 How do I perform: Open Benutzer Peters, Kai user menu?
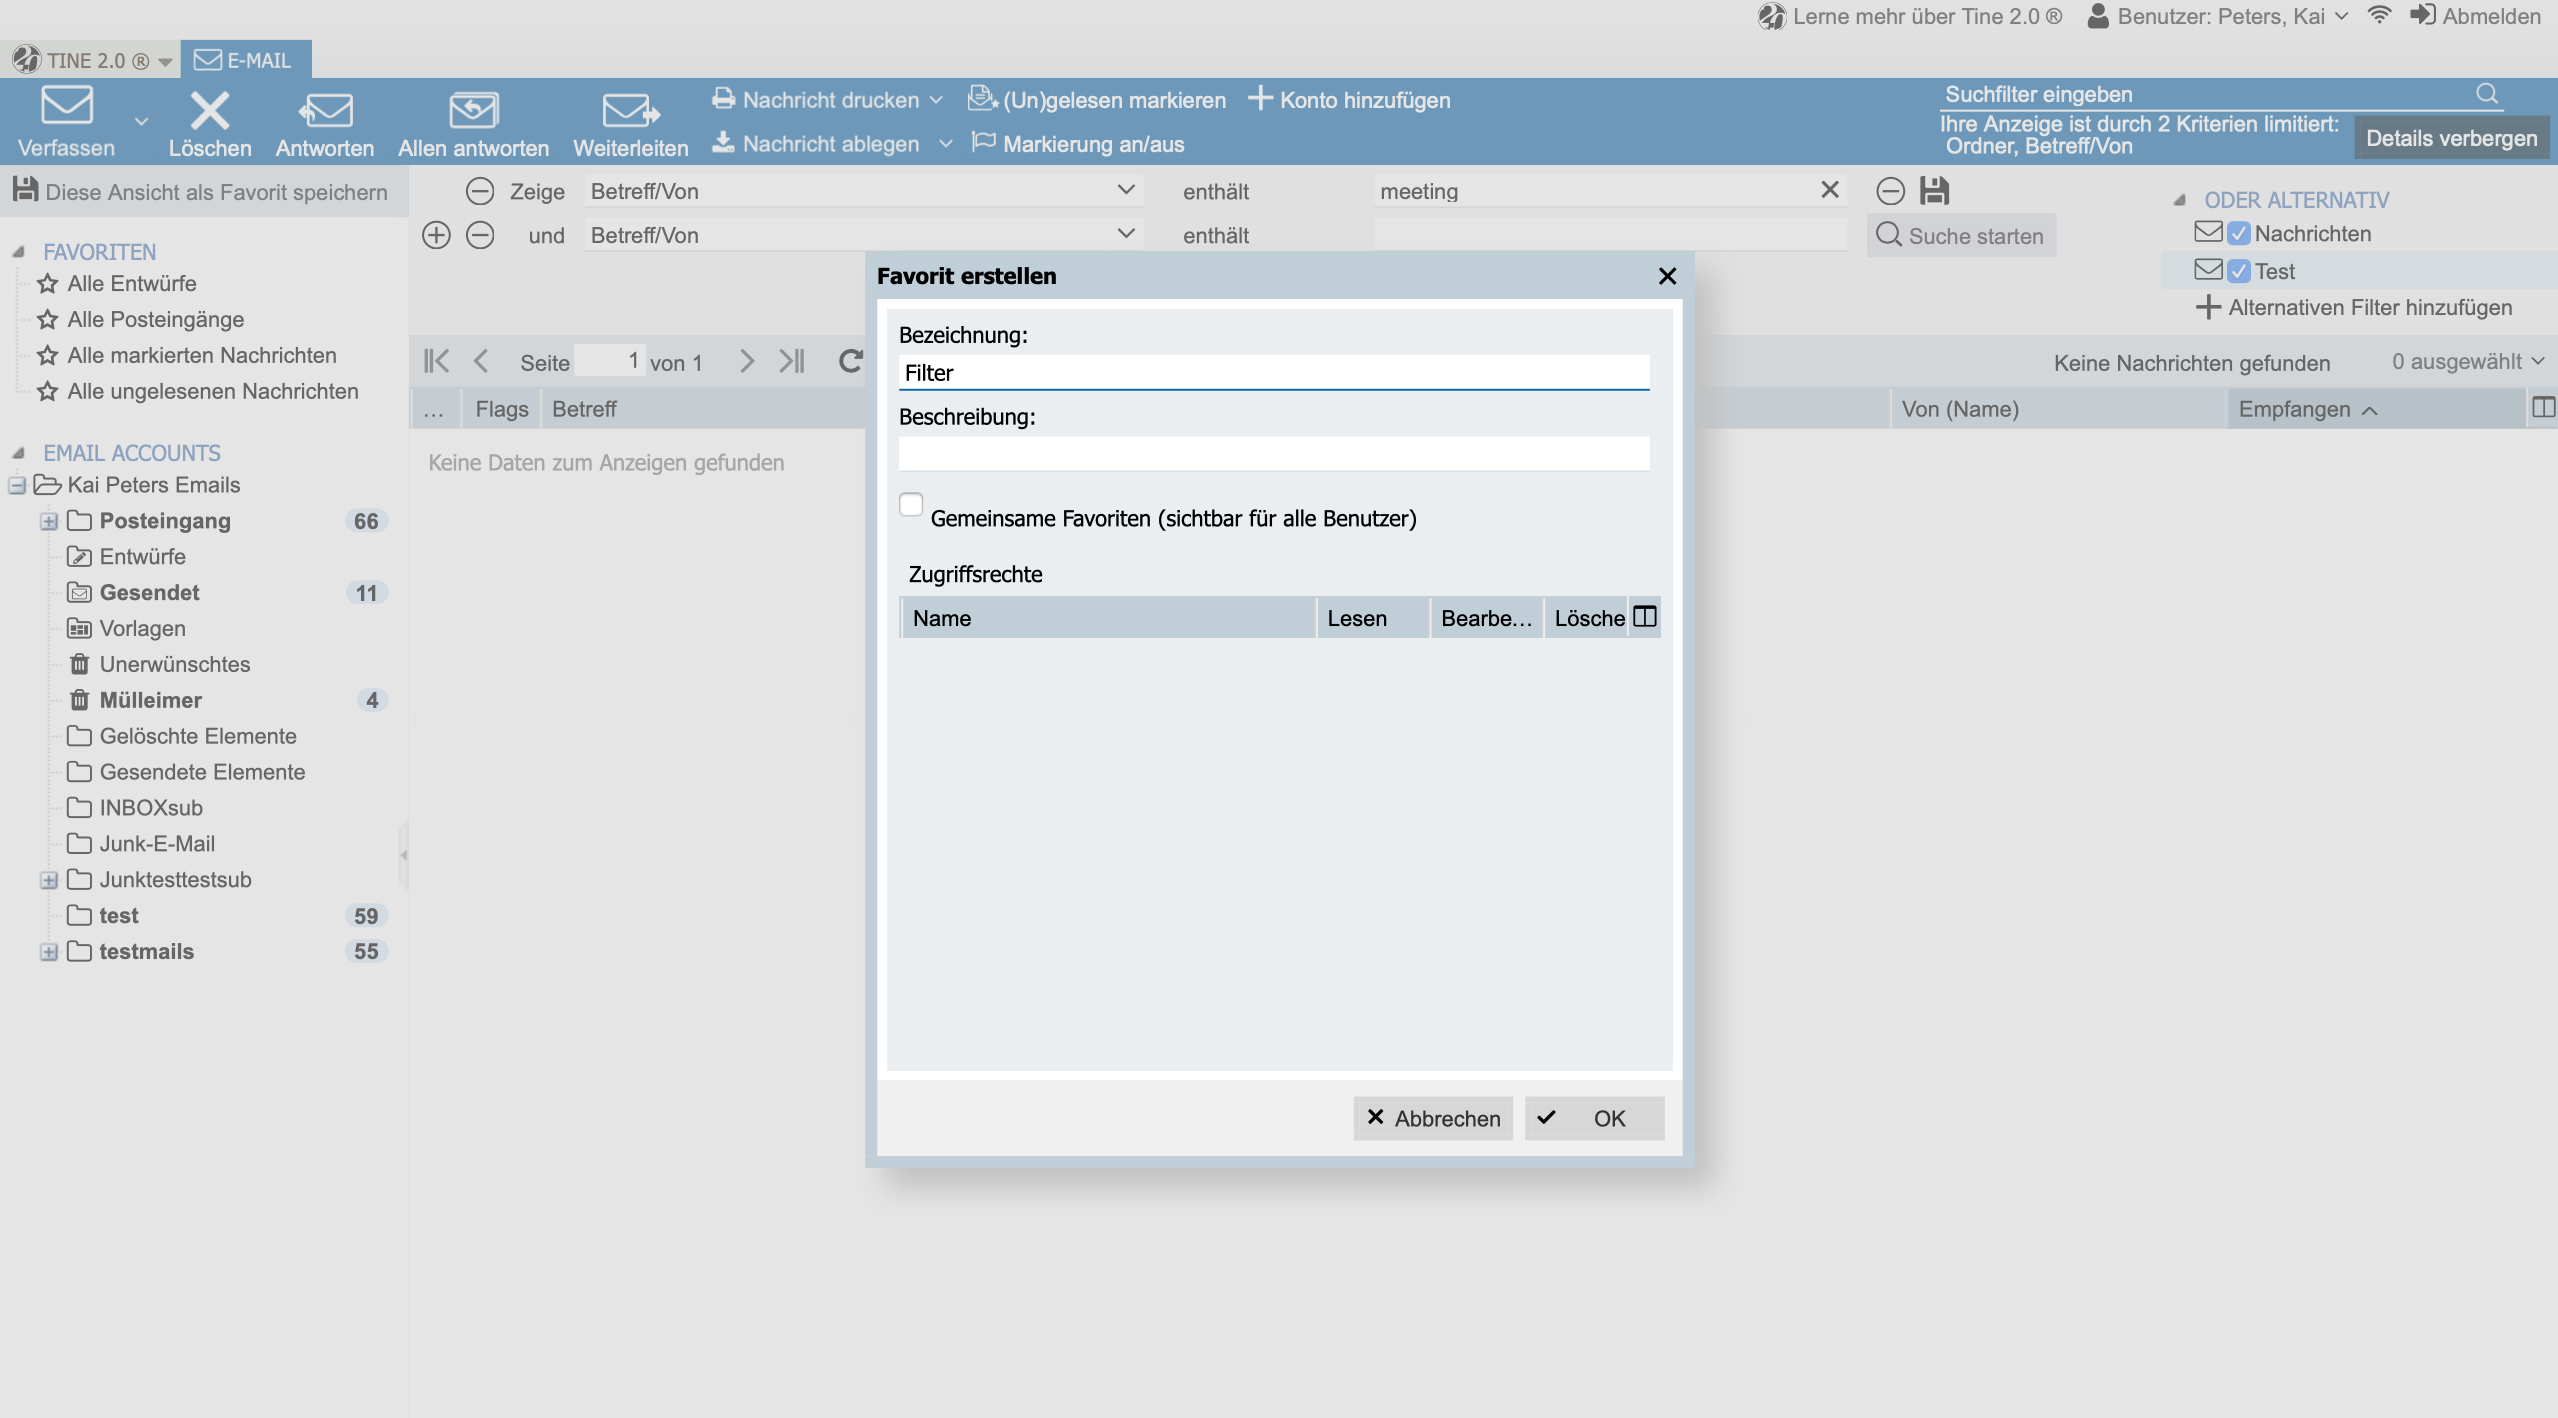pyautogui.click(x=2217, y=16)
